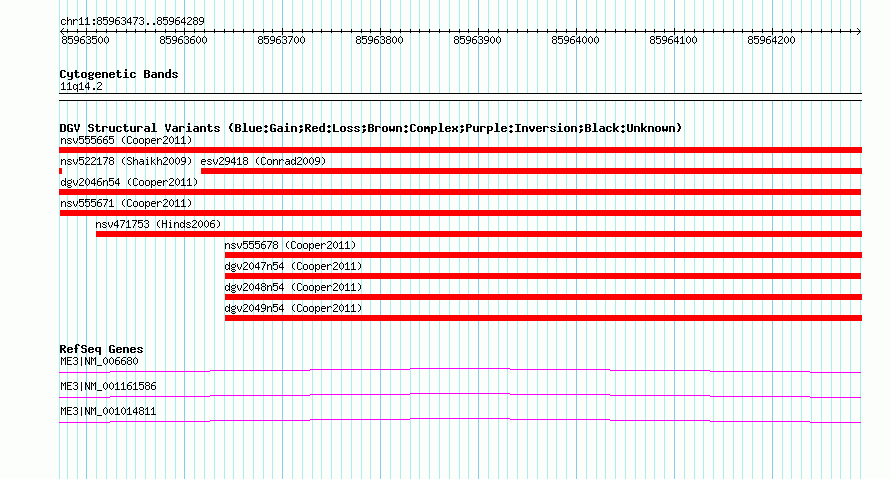Click the 85963600 ruler position label
The width and height of the screenshot is (890, 479).
(x=183, y=40)
